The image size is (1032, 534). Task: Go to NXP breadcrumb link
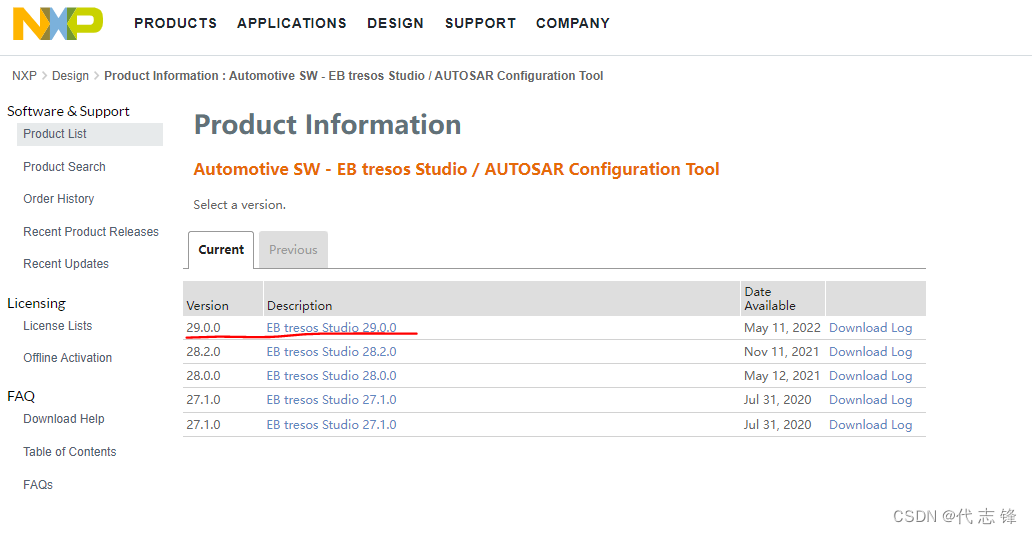coord(24,76)
